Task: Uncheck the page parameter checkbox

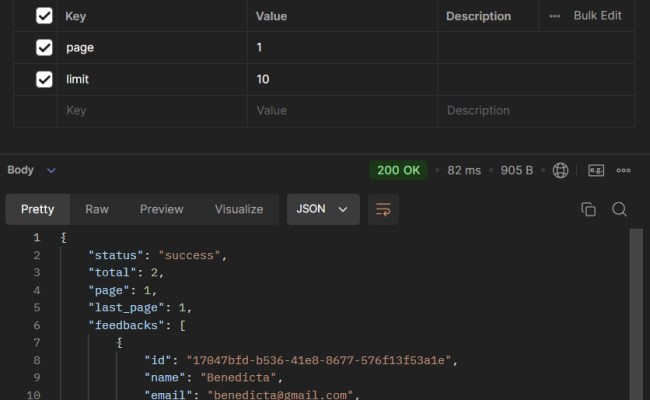Action: point(44,47)
